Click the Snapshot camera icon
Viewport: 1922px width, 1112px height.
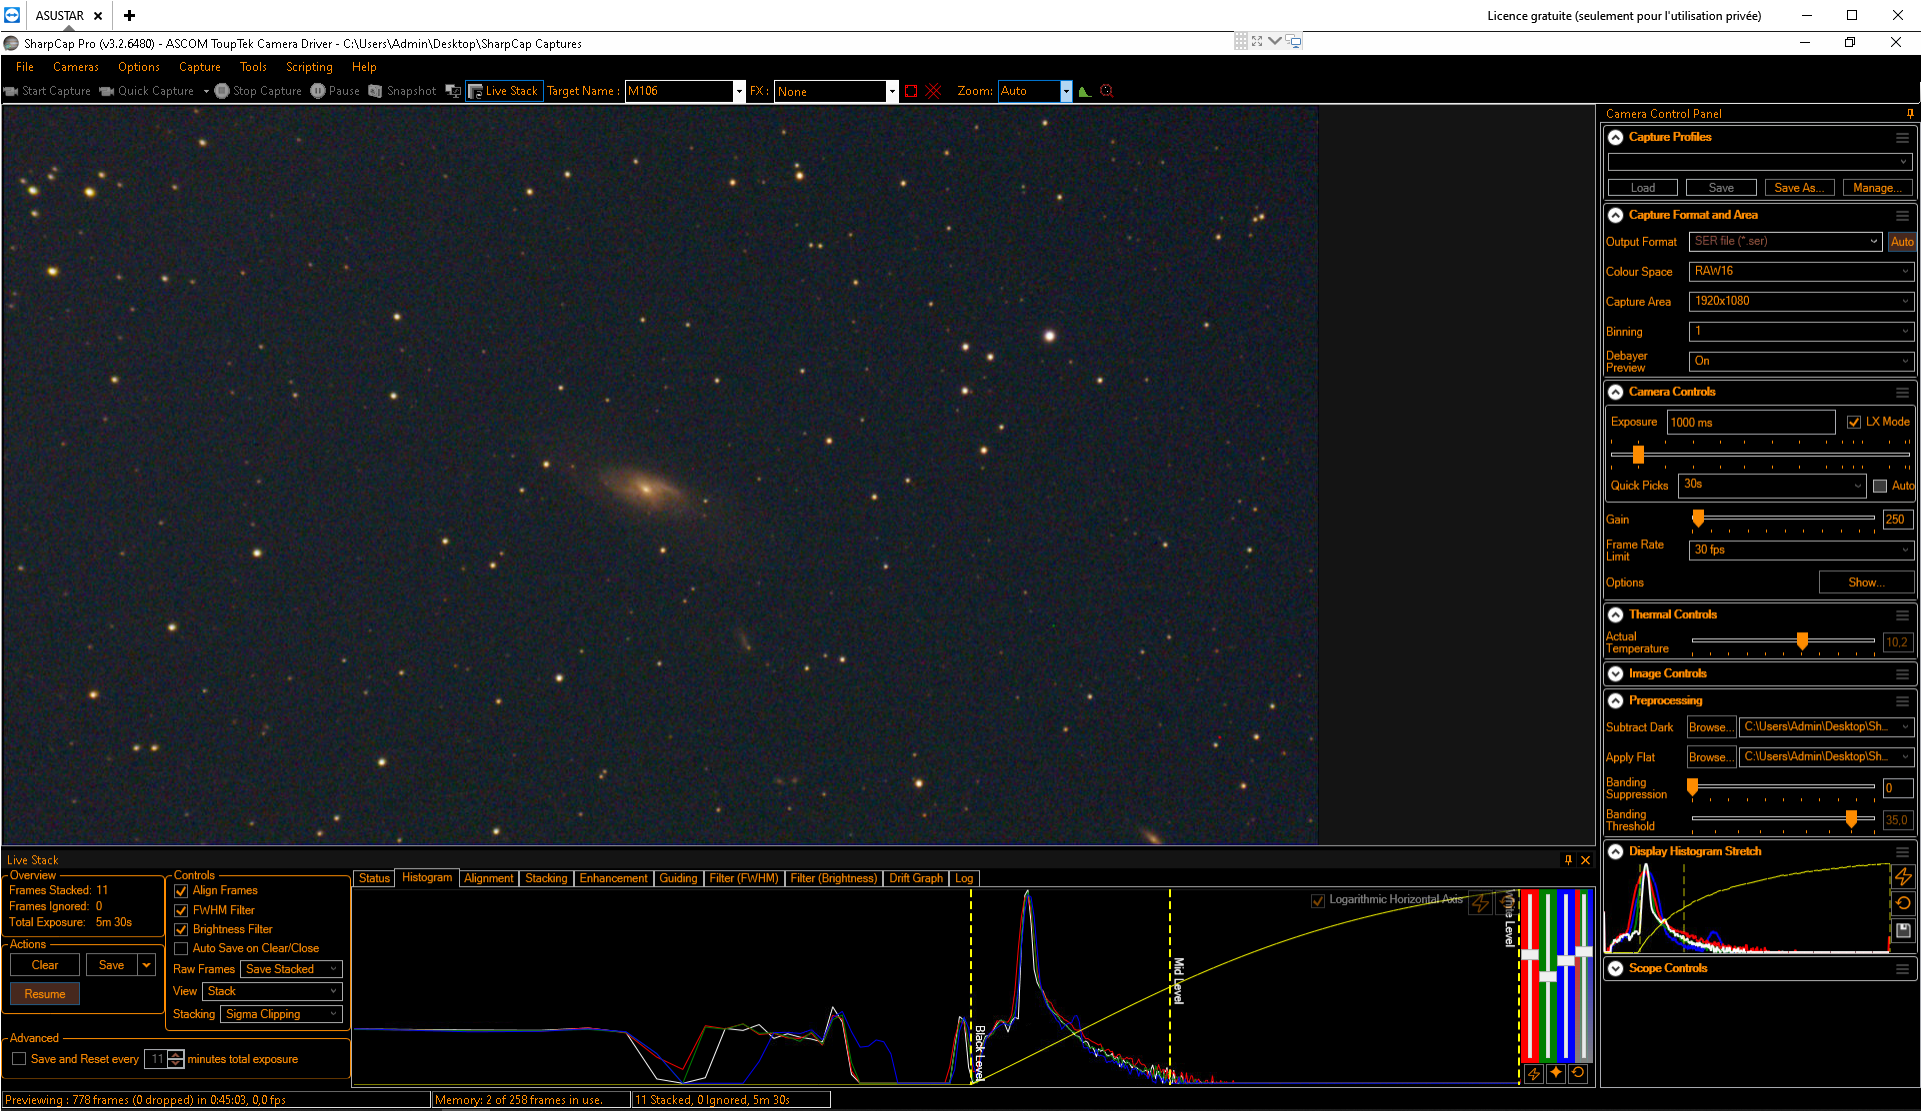coord(375,91)
